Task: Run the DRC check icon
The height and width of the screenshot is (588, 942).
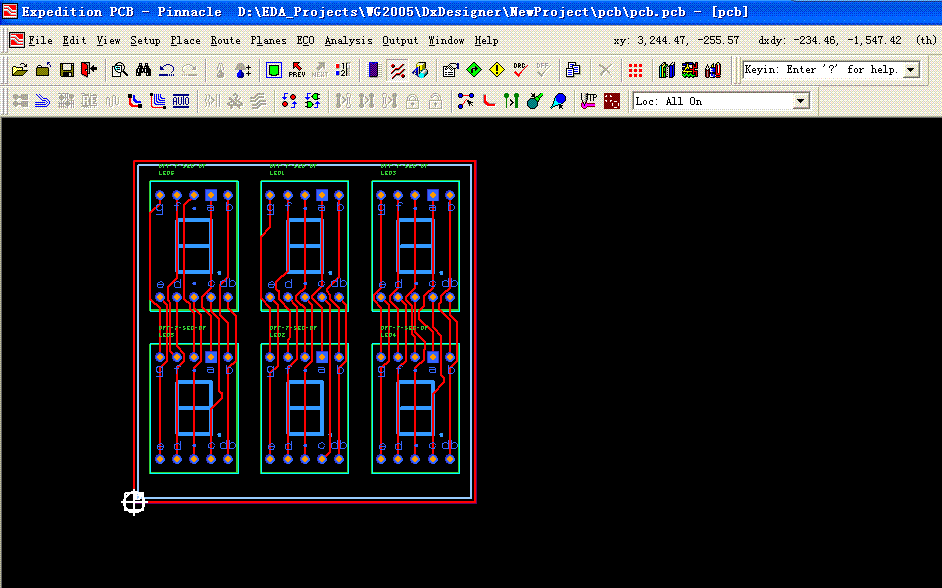Action: pyautogui.click(x=520, y=70)
